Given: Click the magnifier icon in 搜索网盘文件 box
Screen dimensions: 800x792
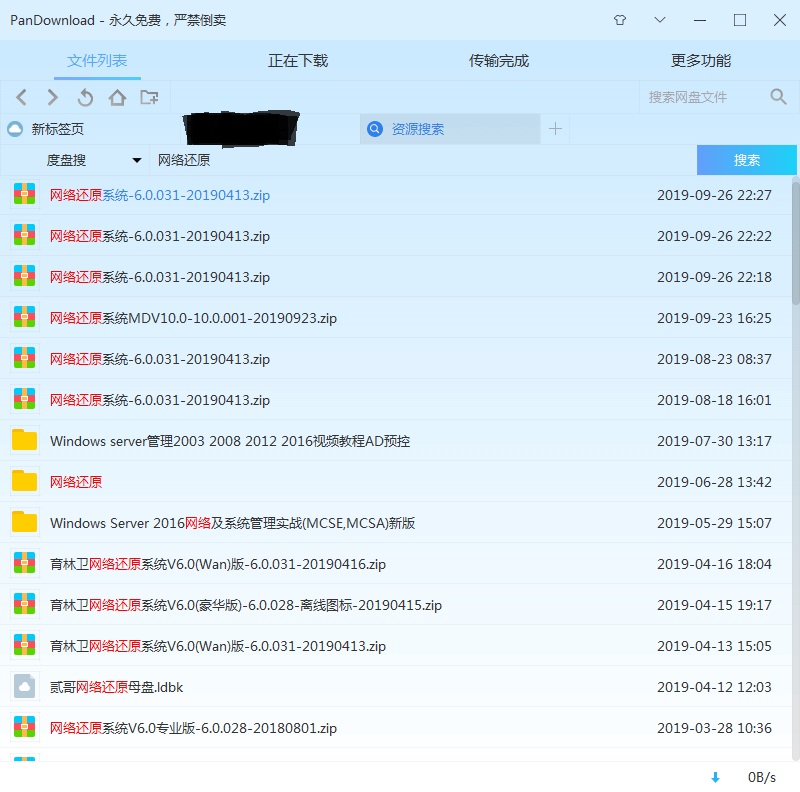Looking at the screenshot, I should pyautogui.click(x=778, y=97).
